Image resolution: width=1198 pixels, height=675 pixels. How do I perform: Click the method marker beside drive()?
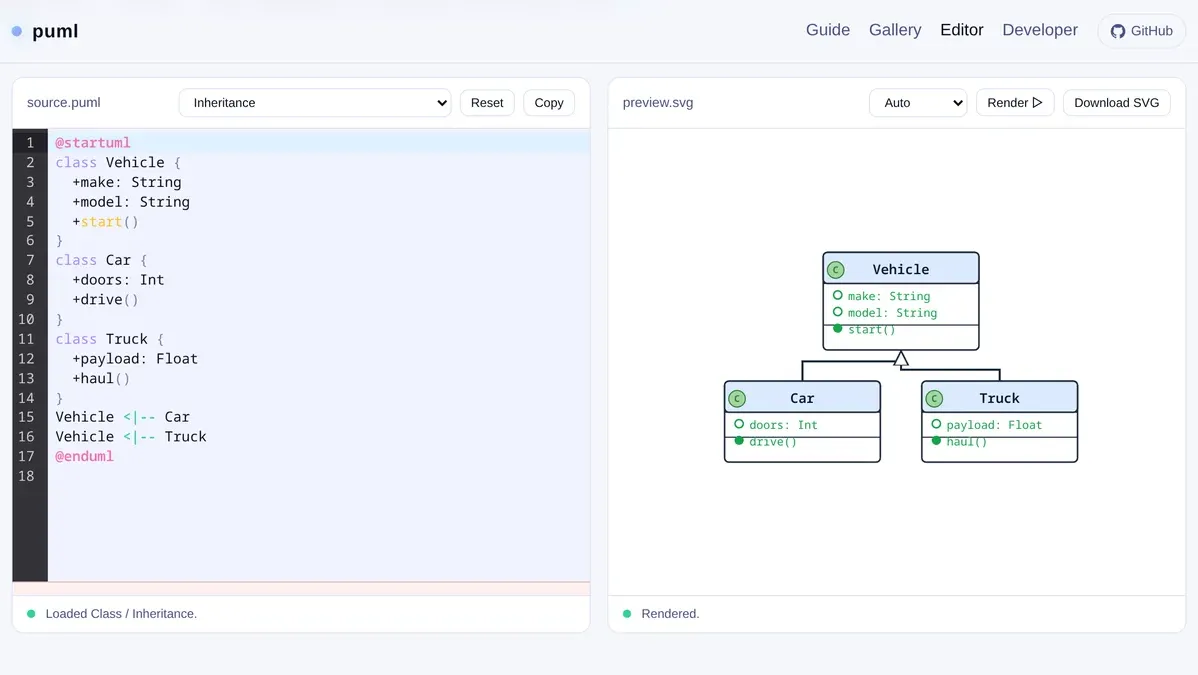739,441
